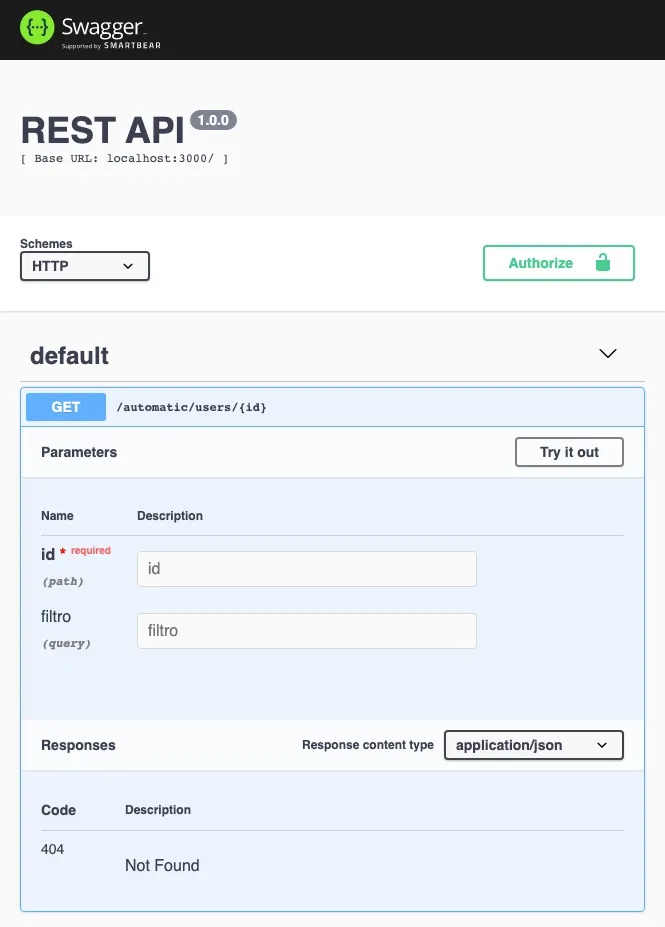Click the Parameters section header
This screenshot has height=927, width=665.
point(79,452)
